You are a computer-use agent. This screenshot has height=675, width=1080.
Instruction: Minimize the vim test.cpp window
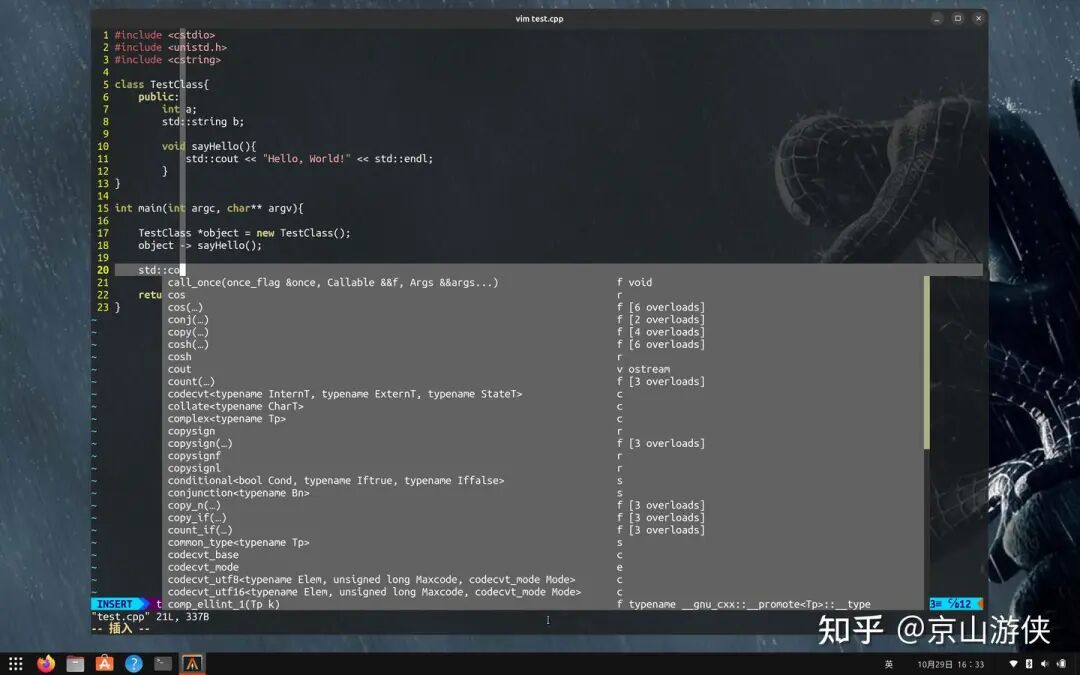pyautogui.click(x=937, y=19)
